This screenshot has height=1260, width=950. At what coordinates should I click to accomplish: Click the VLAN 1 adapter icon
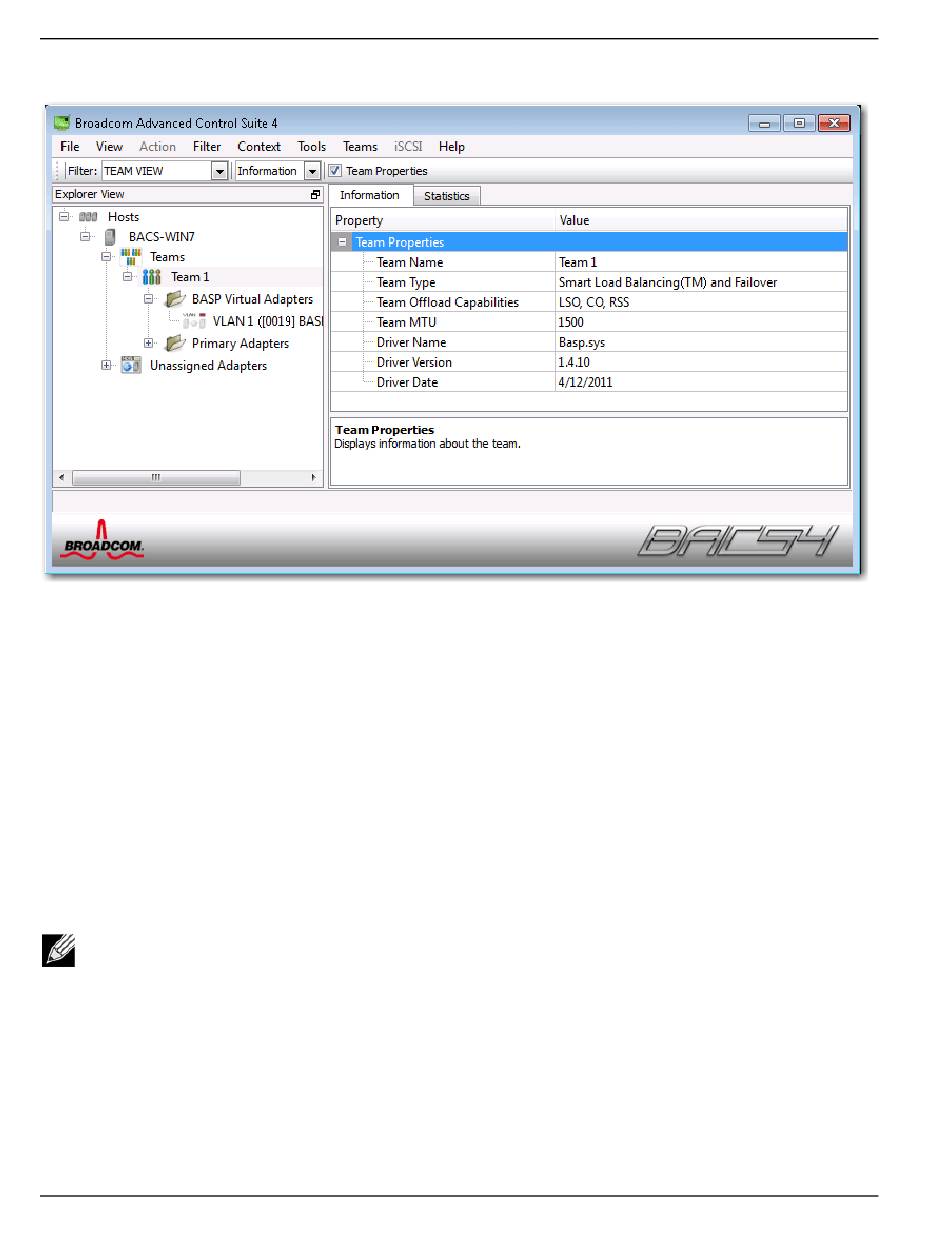195,321
